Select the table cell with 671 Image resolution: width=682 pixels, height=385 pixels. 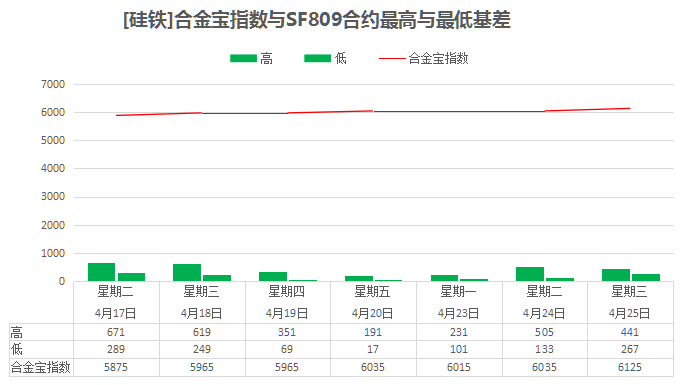pyautogui.click(x=116, y=332)
